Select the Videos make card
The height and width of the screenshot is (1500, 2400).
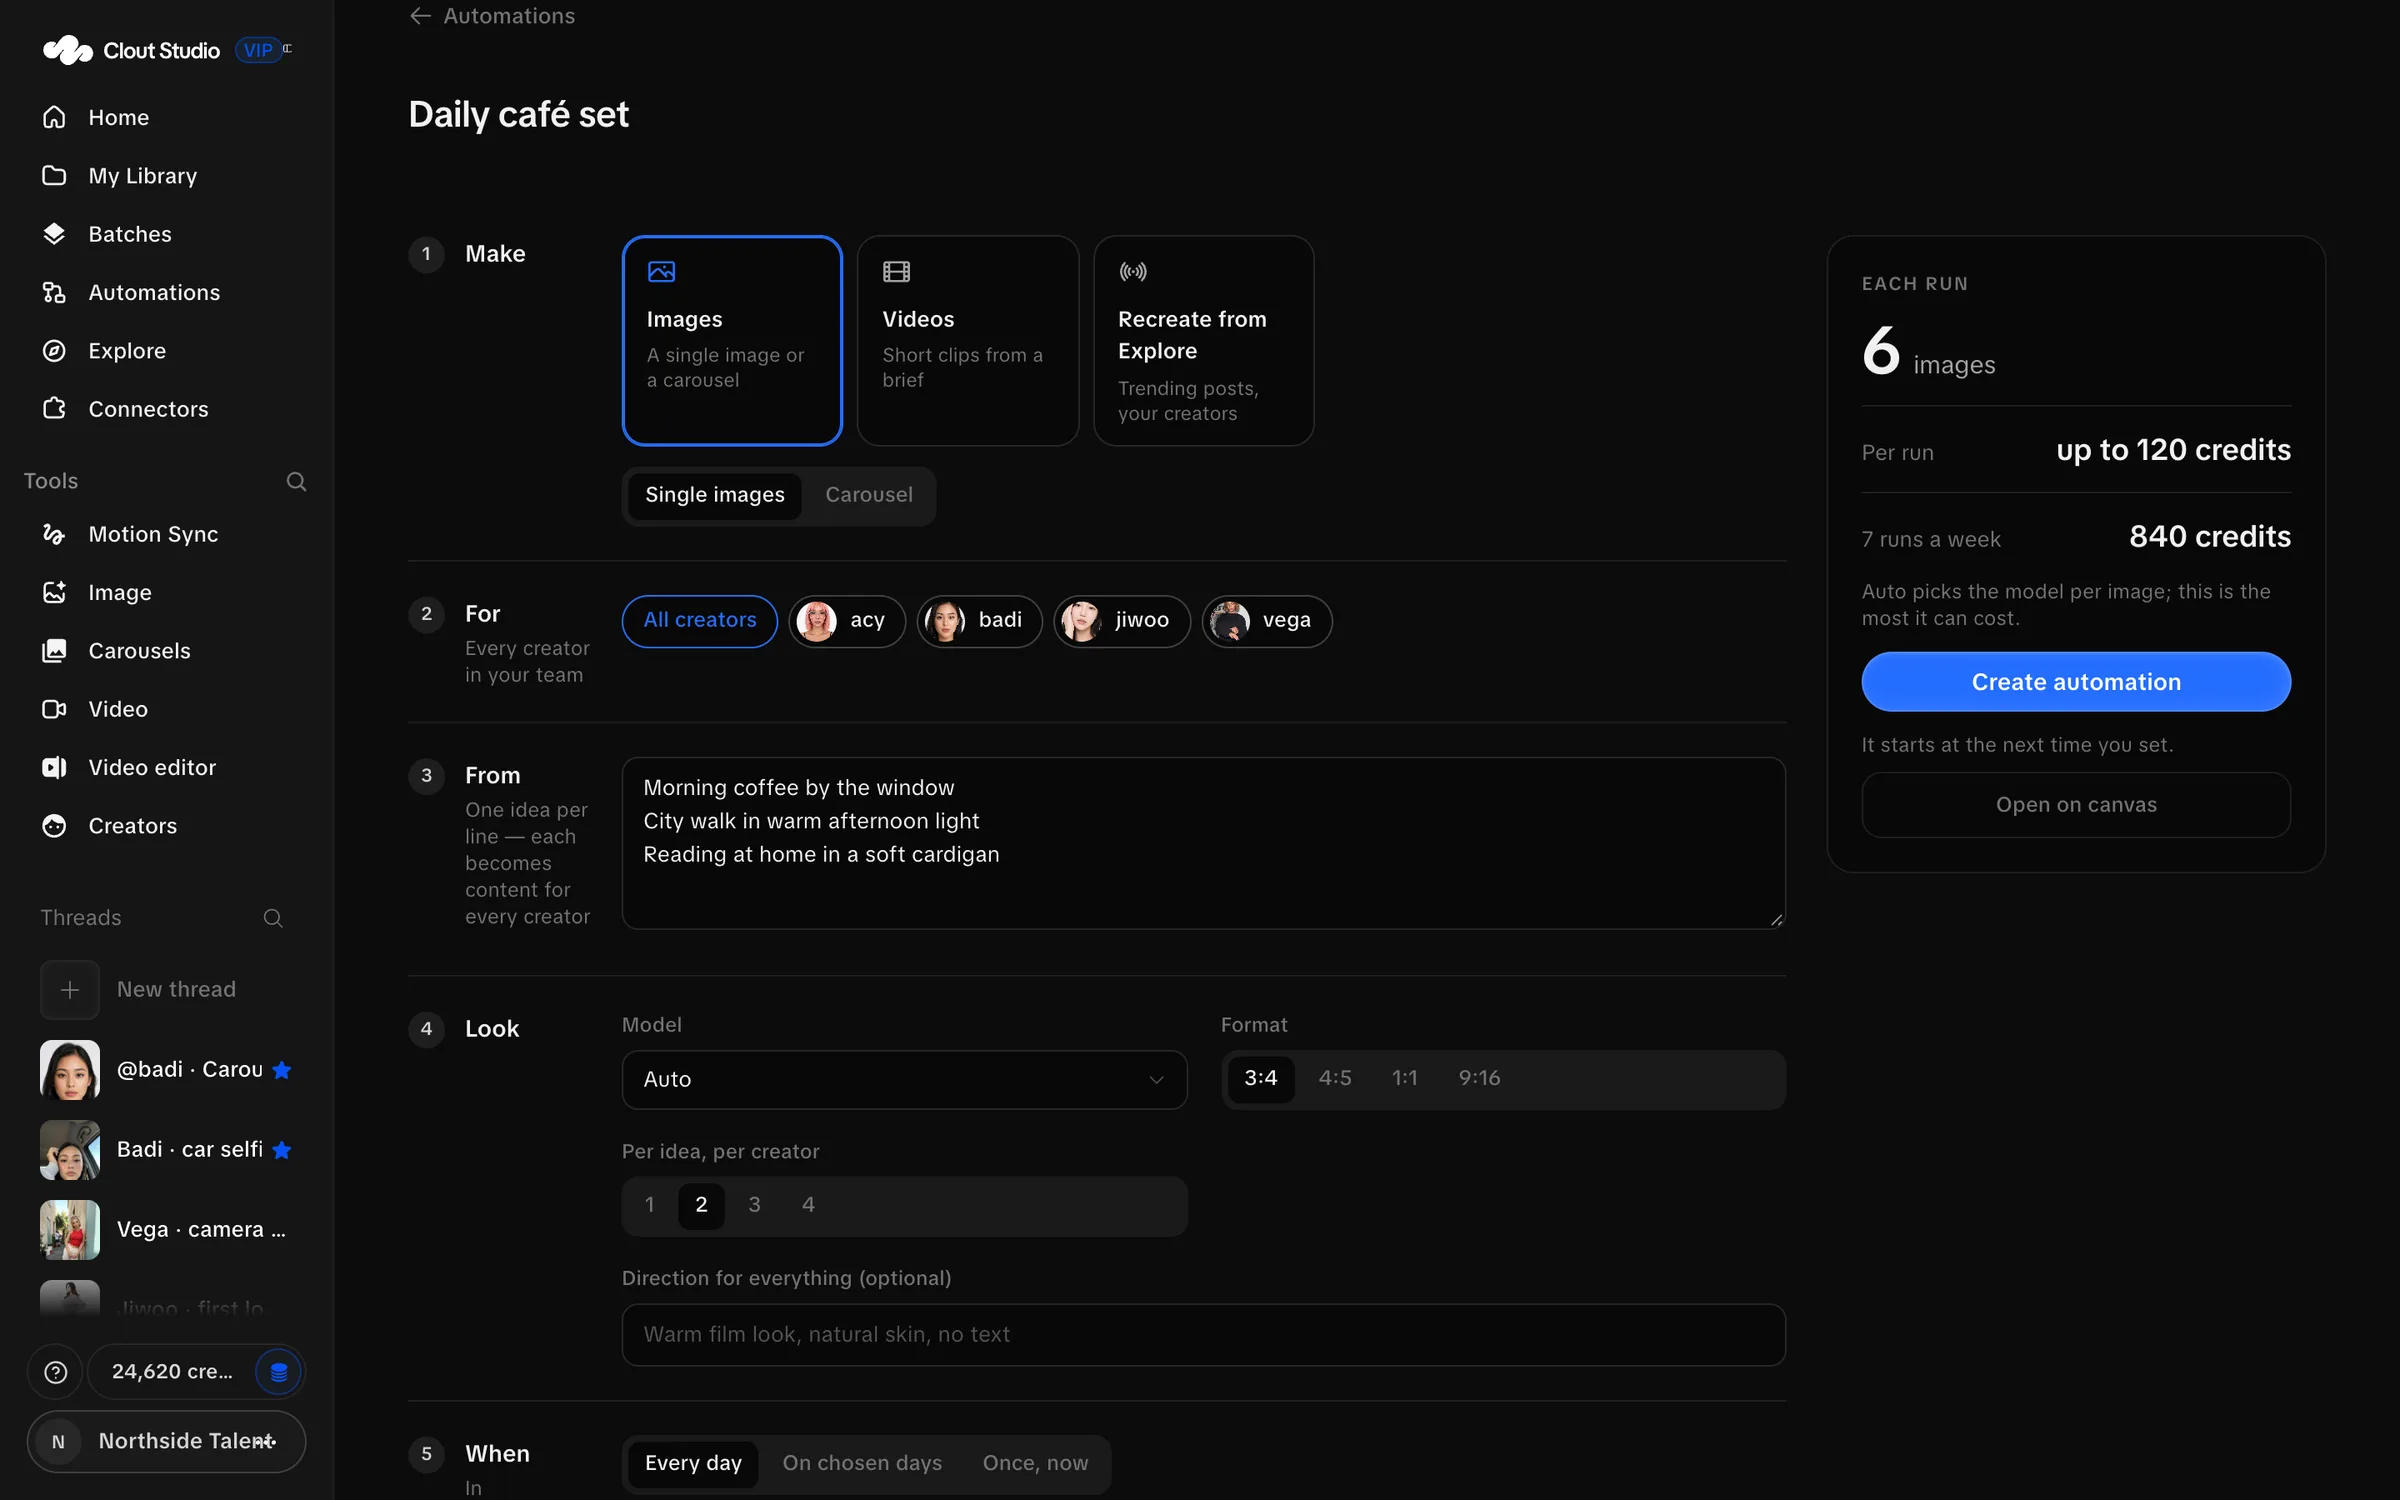(x=967, y=340)
